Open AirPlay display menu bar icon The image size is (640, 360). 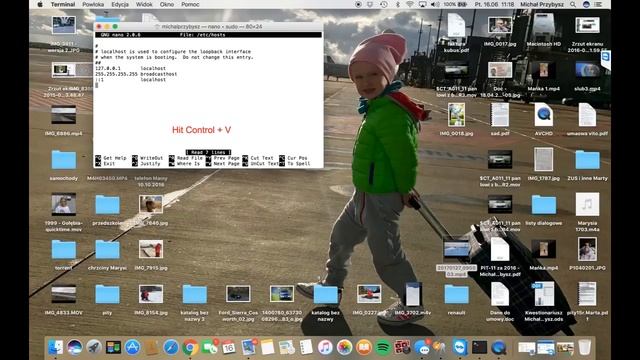click(422, 4)
